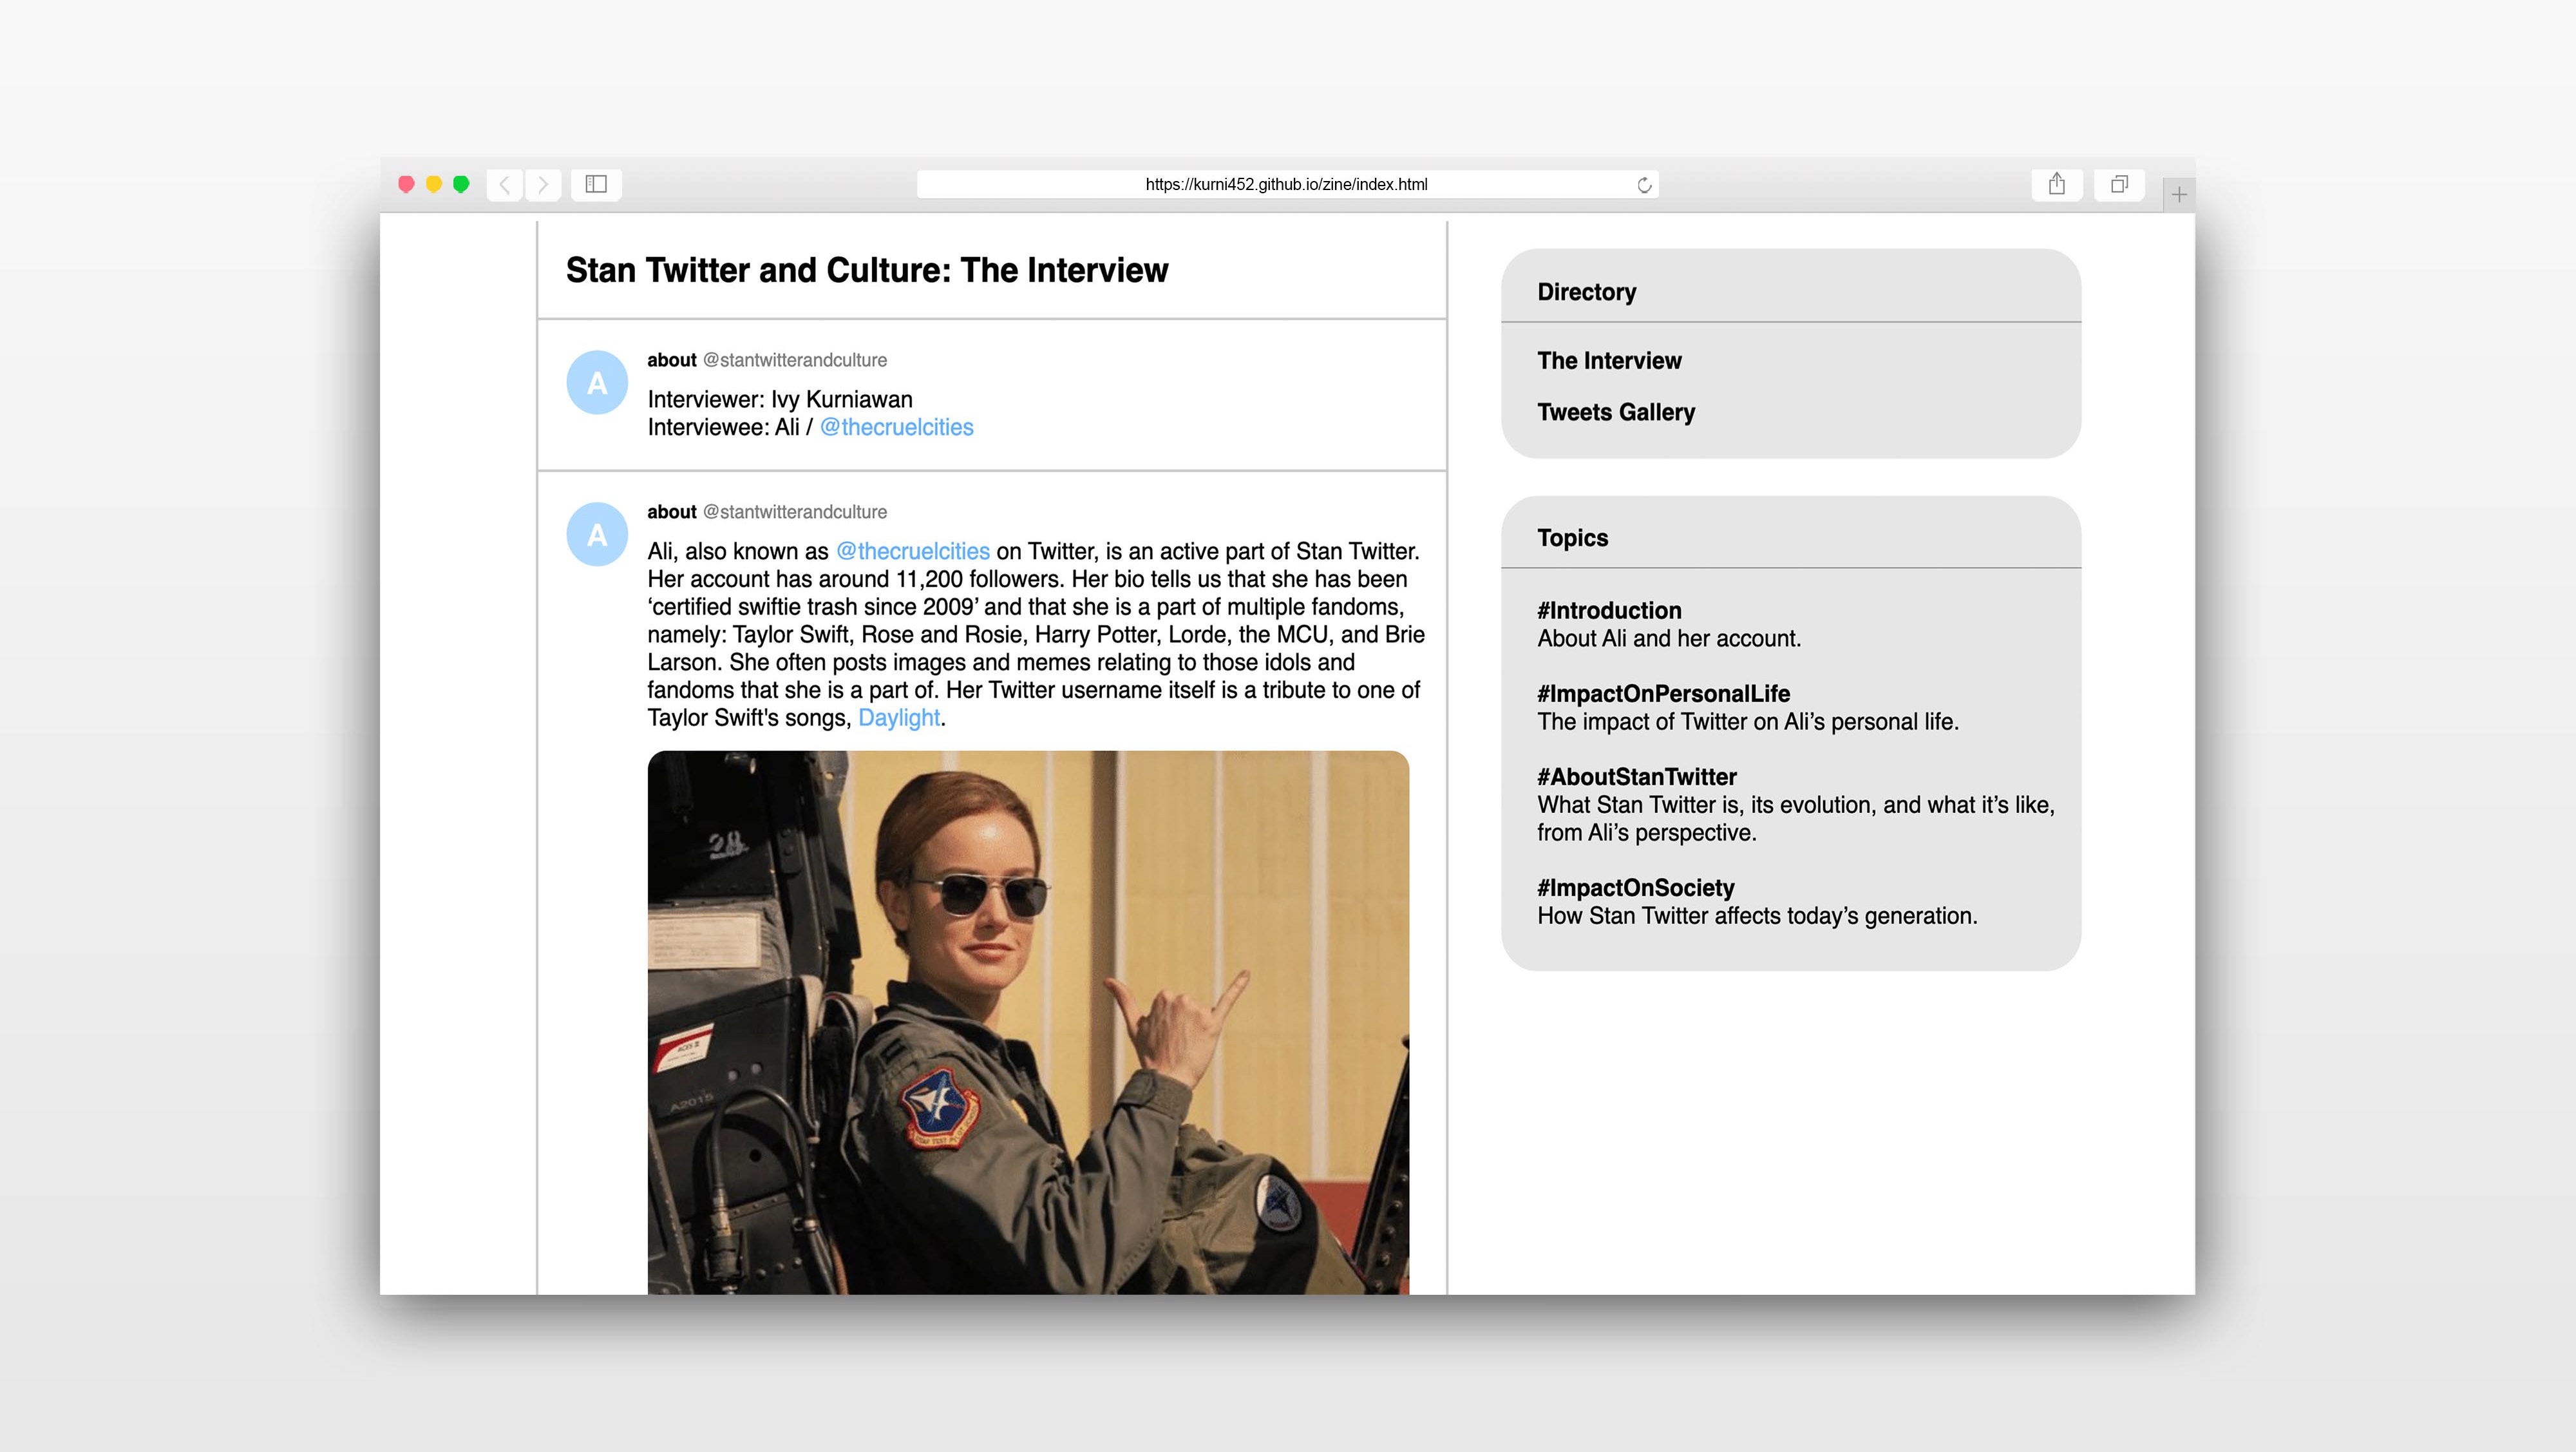Image resolution: width=2576 pixels, height=1452 pixels.
Task: Jump to #Introduction topic
Action: 1608,610
